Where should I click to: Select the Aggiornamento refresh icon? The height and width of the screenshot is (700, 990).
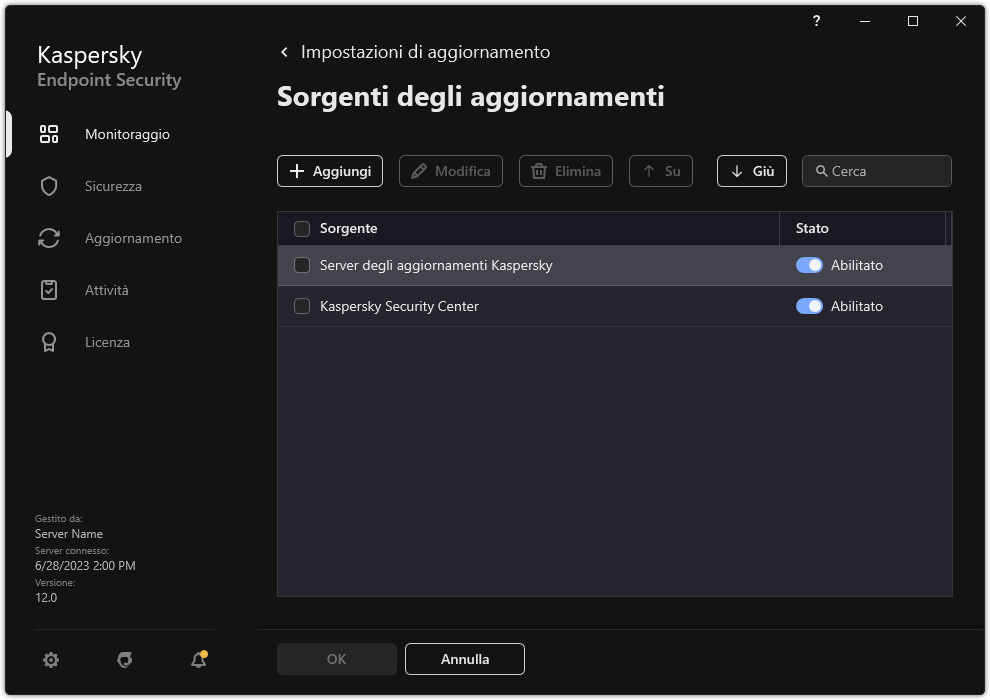[49, 238]
